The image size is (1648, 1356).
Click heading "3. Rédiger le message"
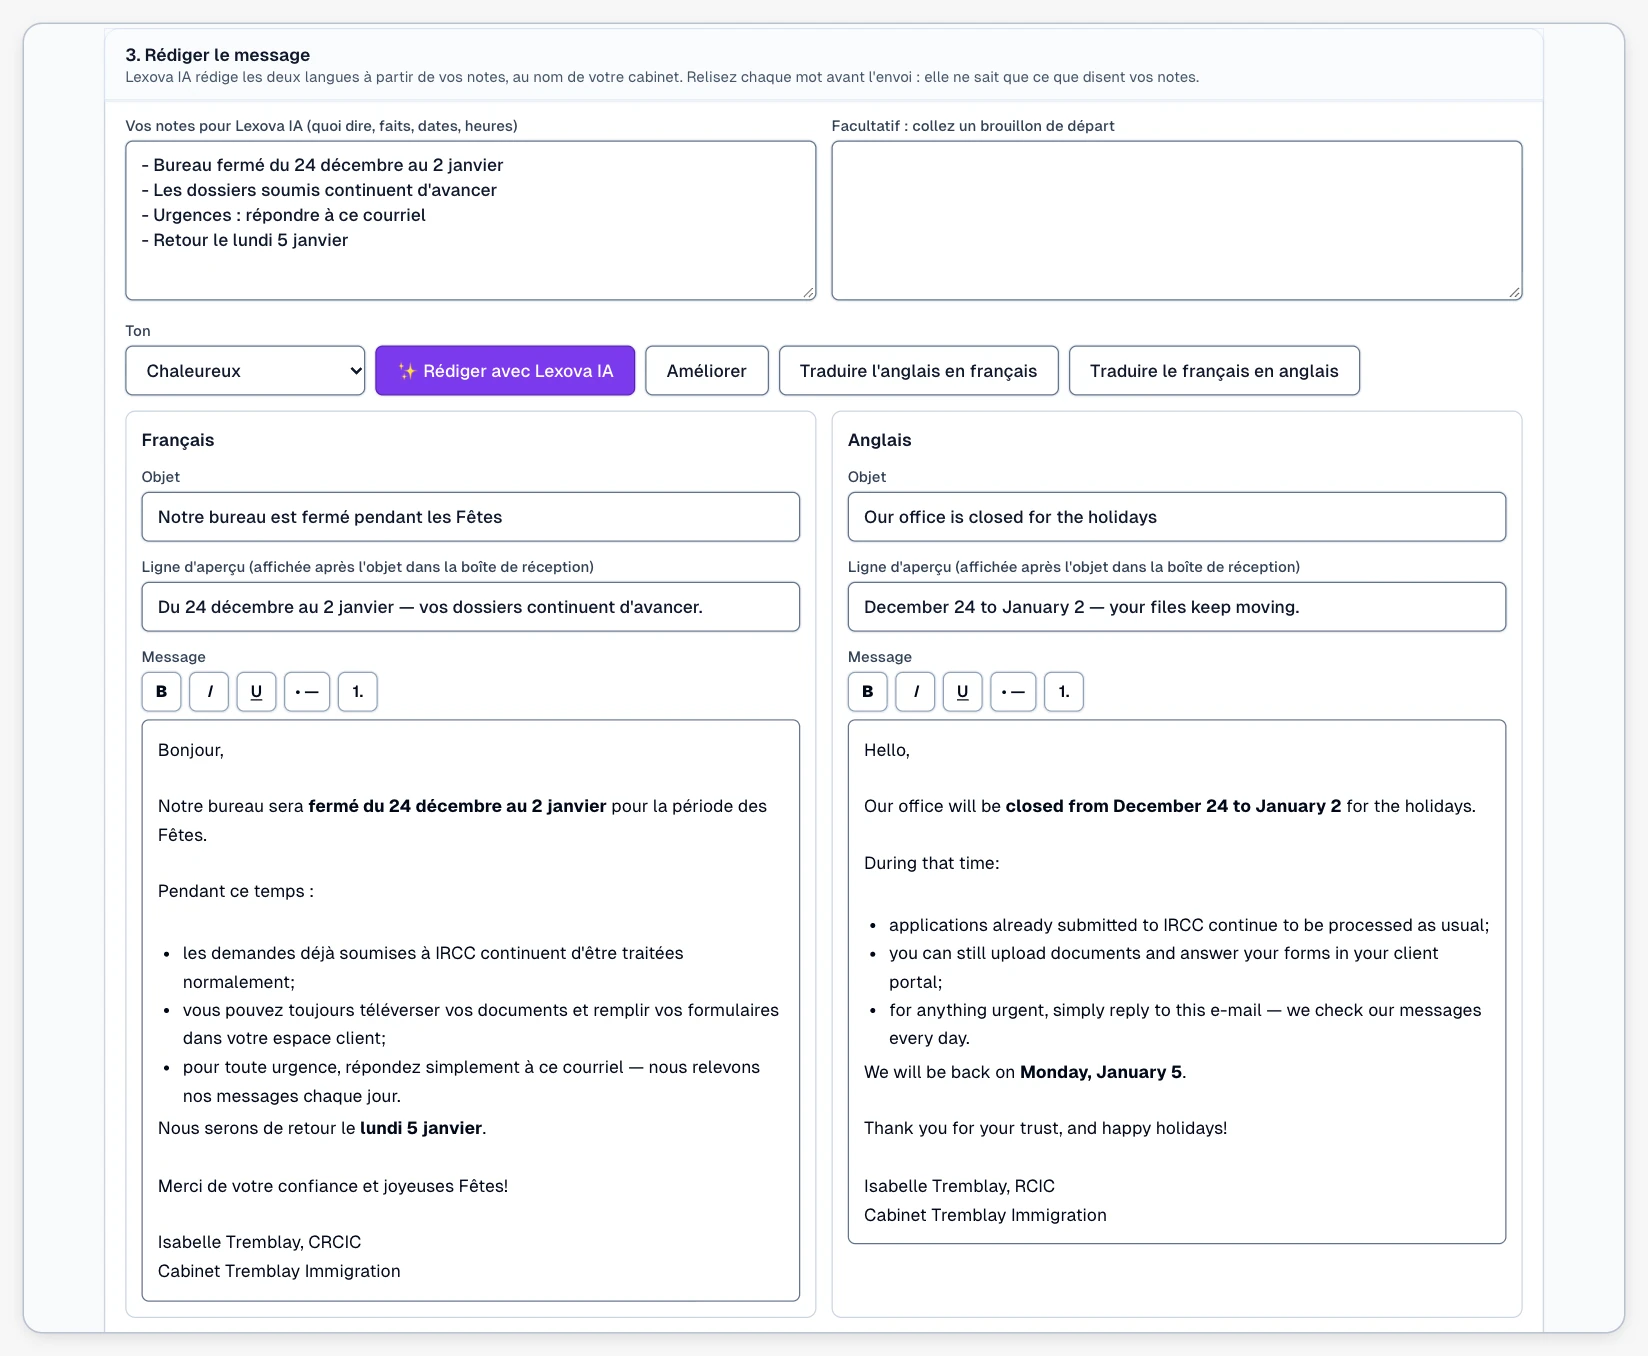(217, 55)
